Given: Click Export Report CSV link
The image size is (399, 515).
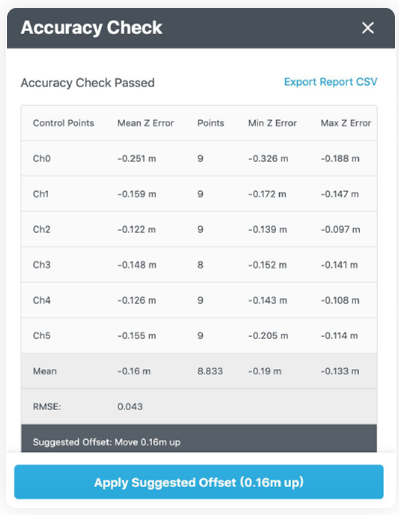Looking at the screenshot, I should coord(330,82).
